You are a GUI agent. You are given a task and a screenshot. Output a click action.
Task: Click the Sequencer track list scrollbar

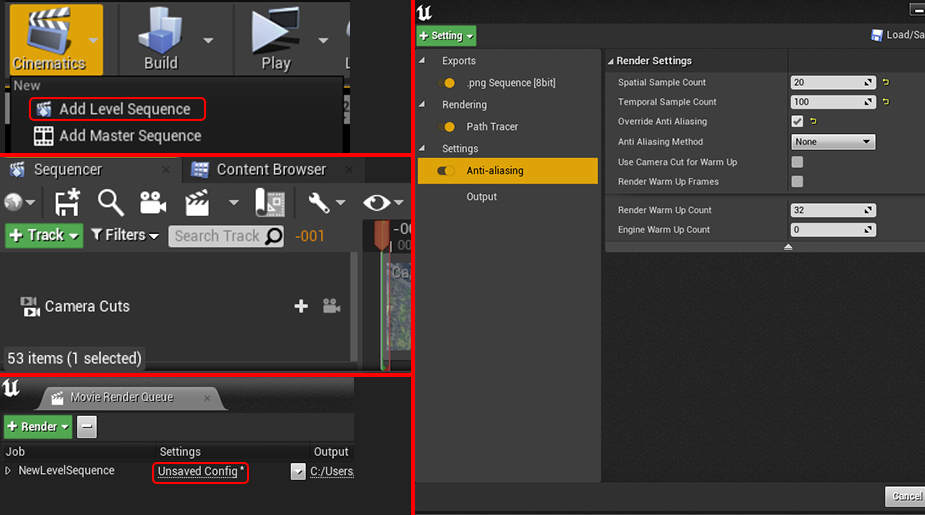(x=354, y=306)
